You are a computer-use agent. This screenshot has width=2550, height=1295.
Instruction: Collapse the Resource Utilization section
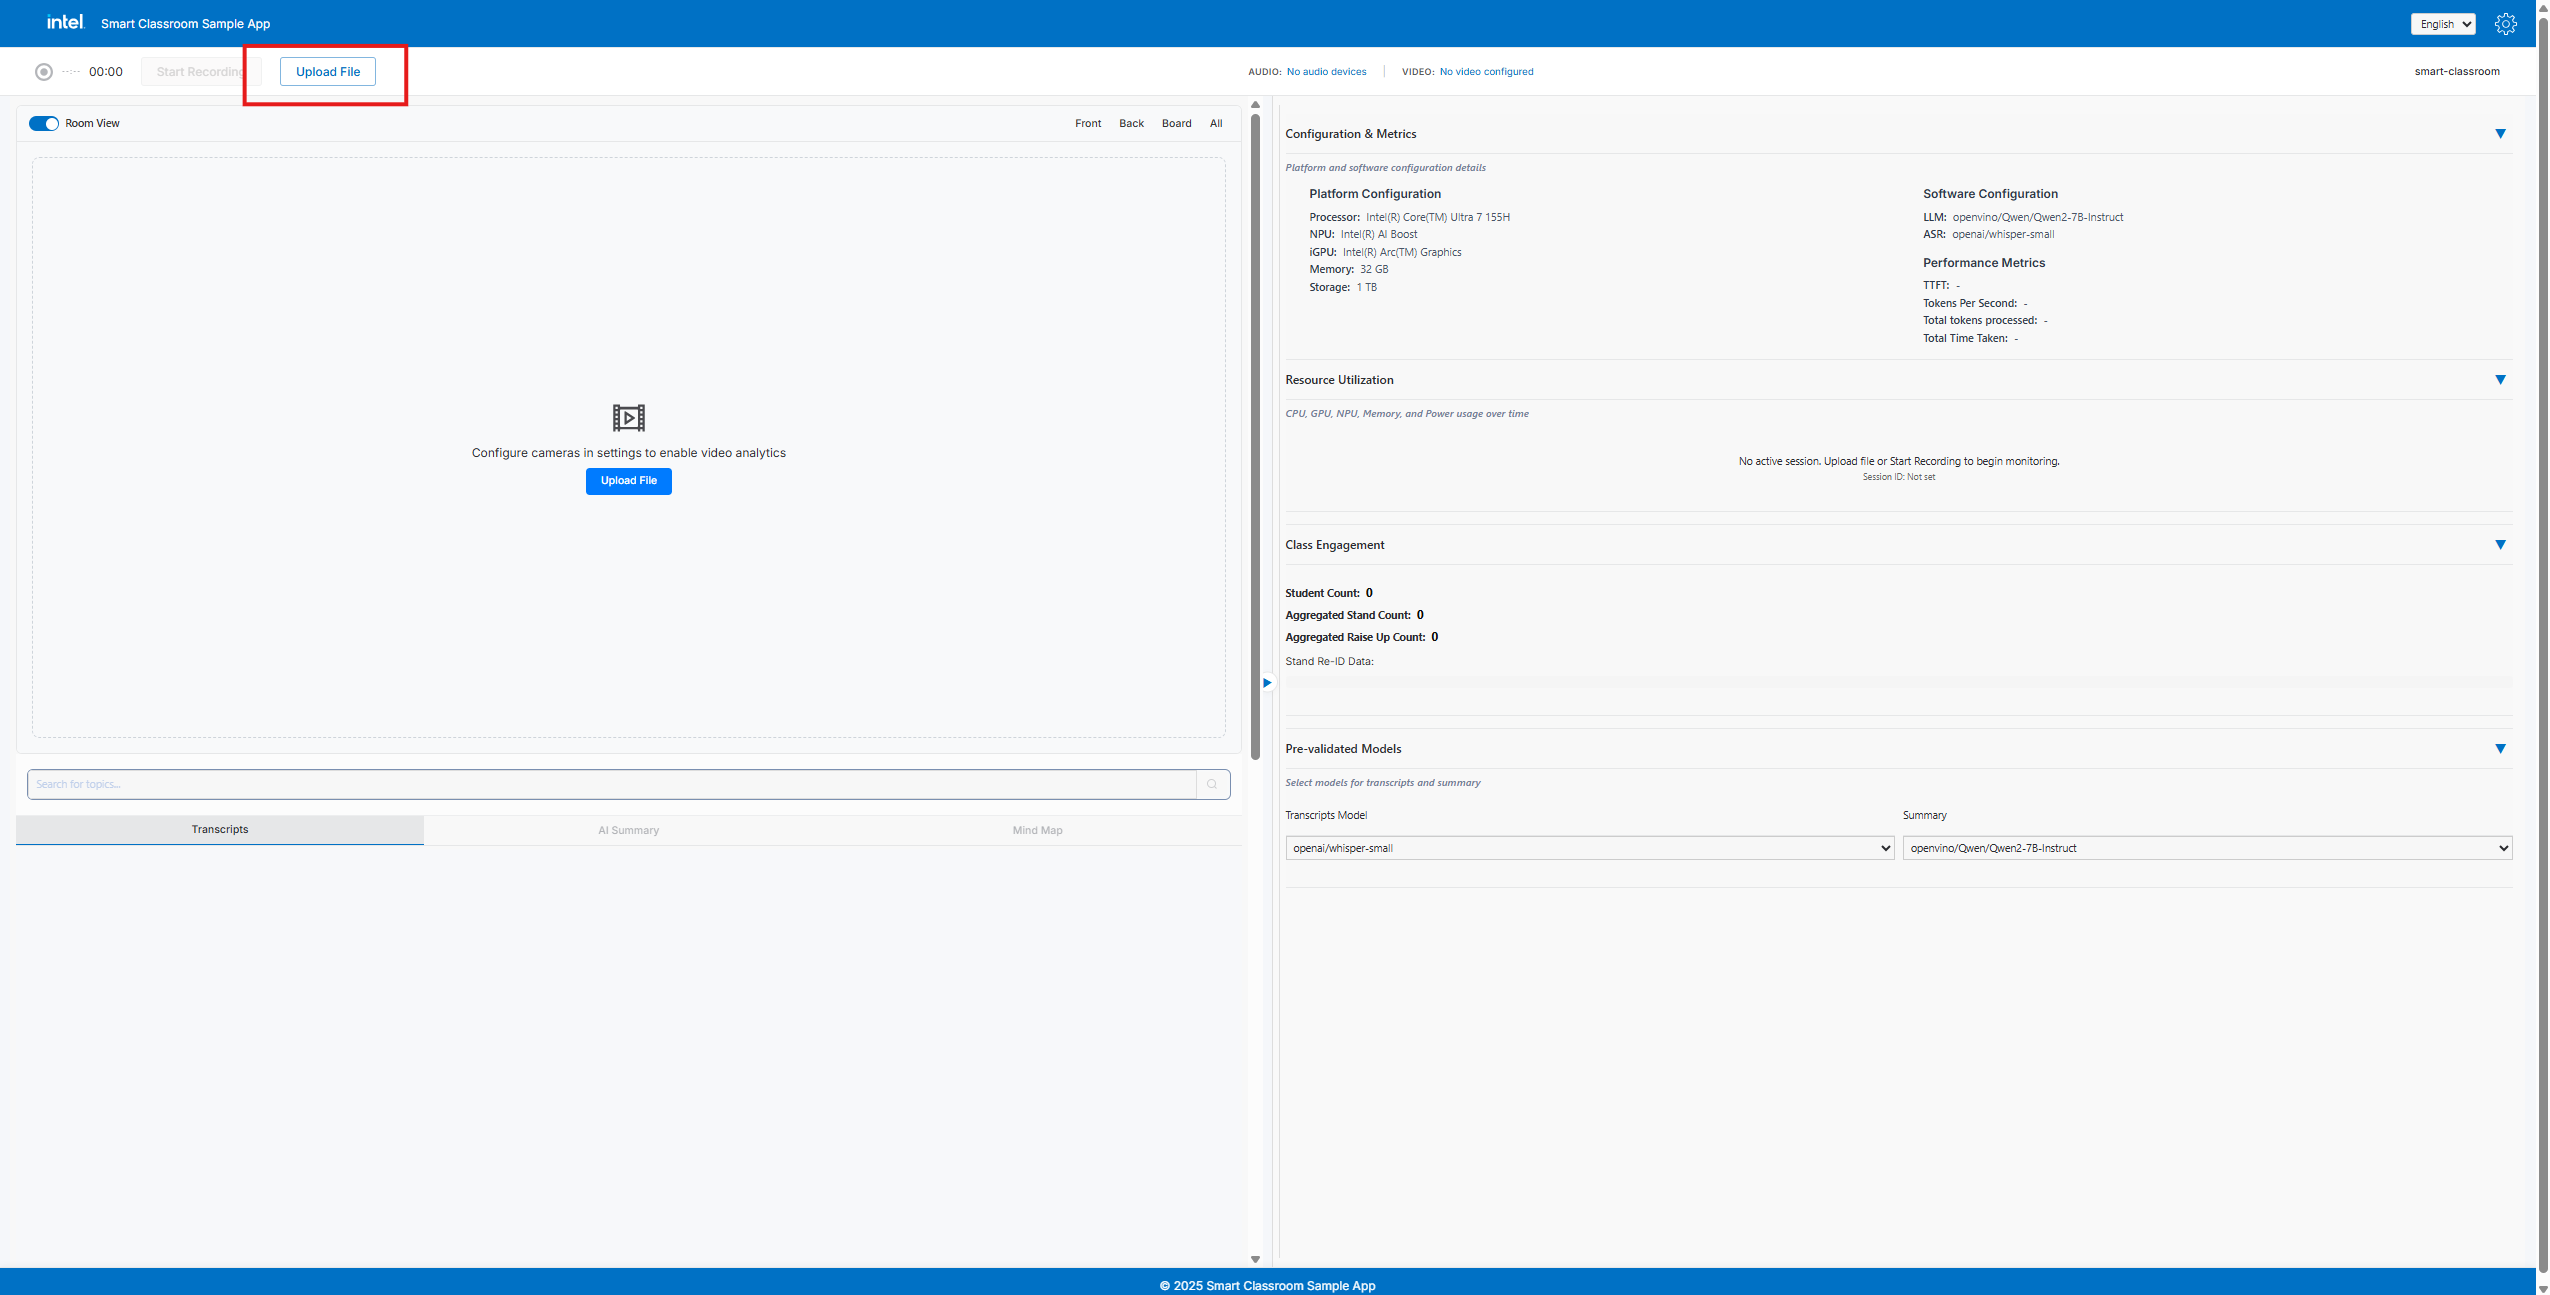tap(2500, 380)
